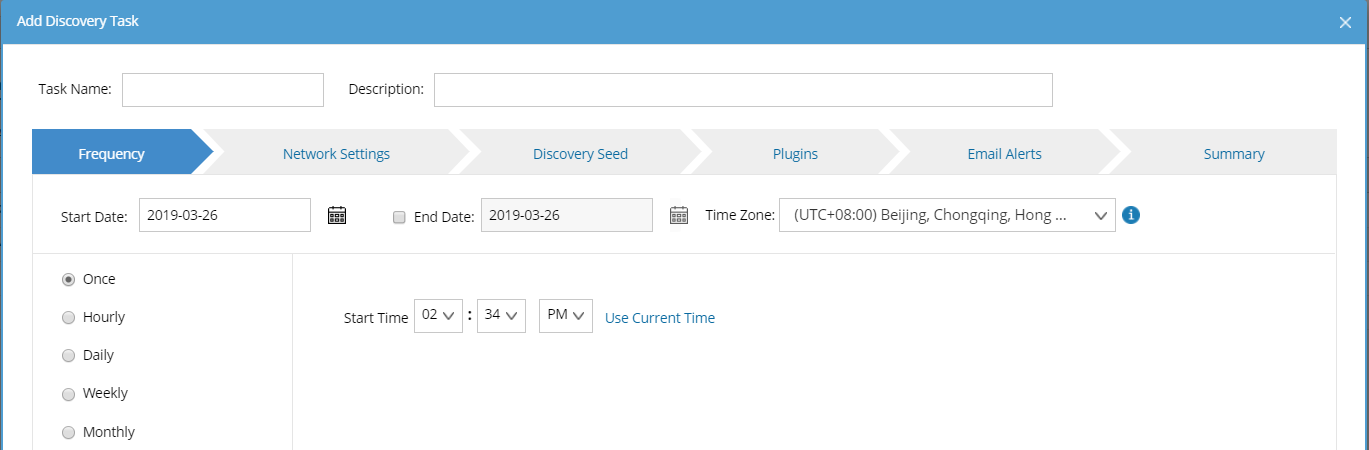Expand the AM/PM selector
The width and height of the screenshot is (1369, 450).
pyautogui.click(x=565, y=316)
